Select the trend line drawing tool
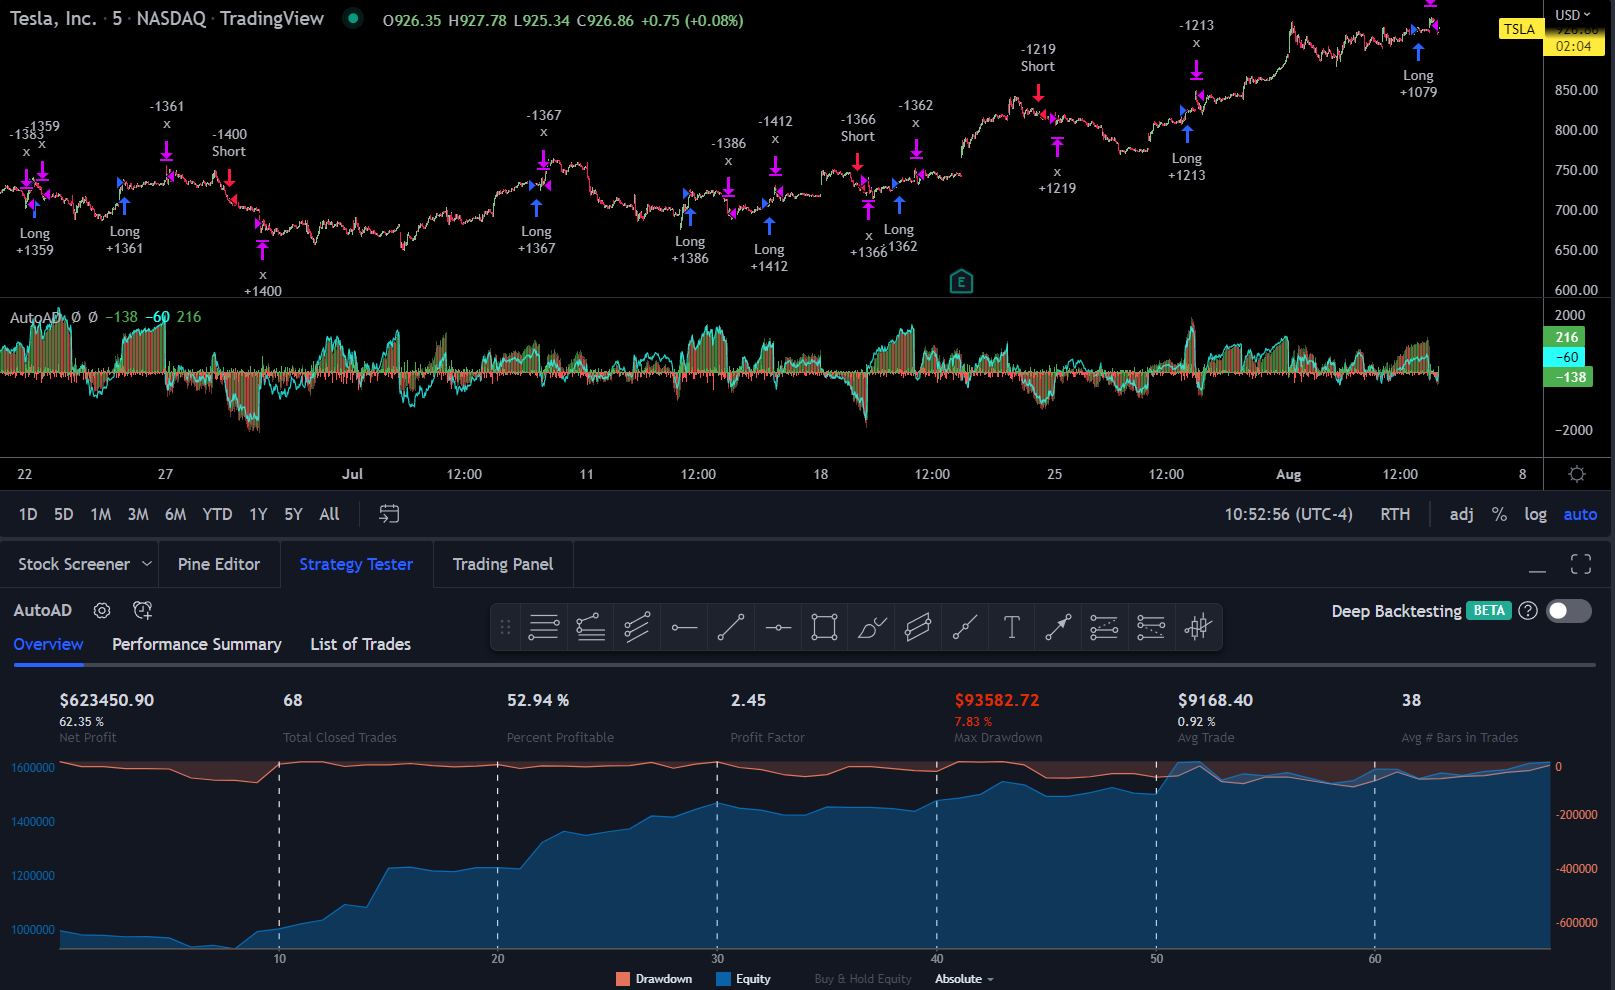The height and width of the screenshot is (990, 1615). coord(731,628)
